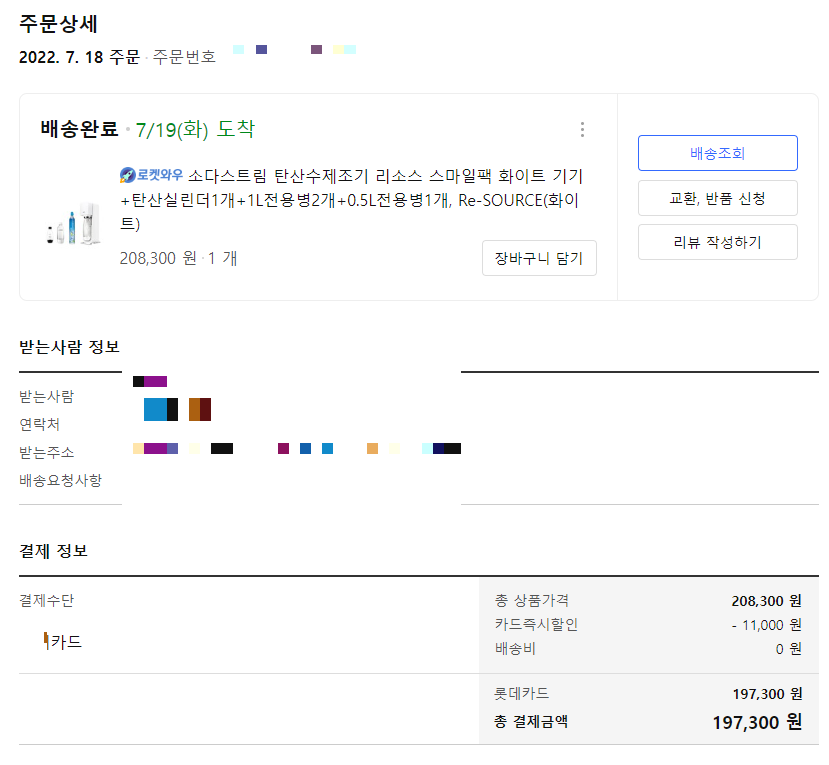
Task: Select the 결제수단 label
Action: click(47, 601)
